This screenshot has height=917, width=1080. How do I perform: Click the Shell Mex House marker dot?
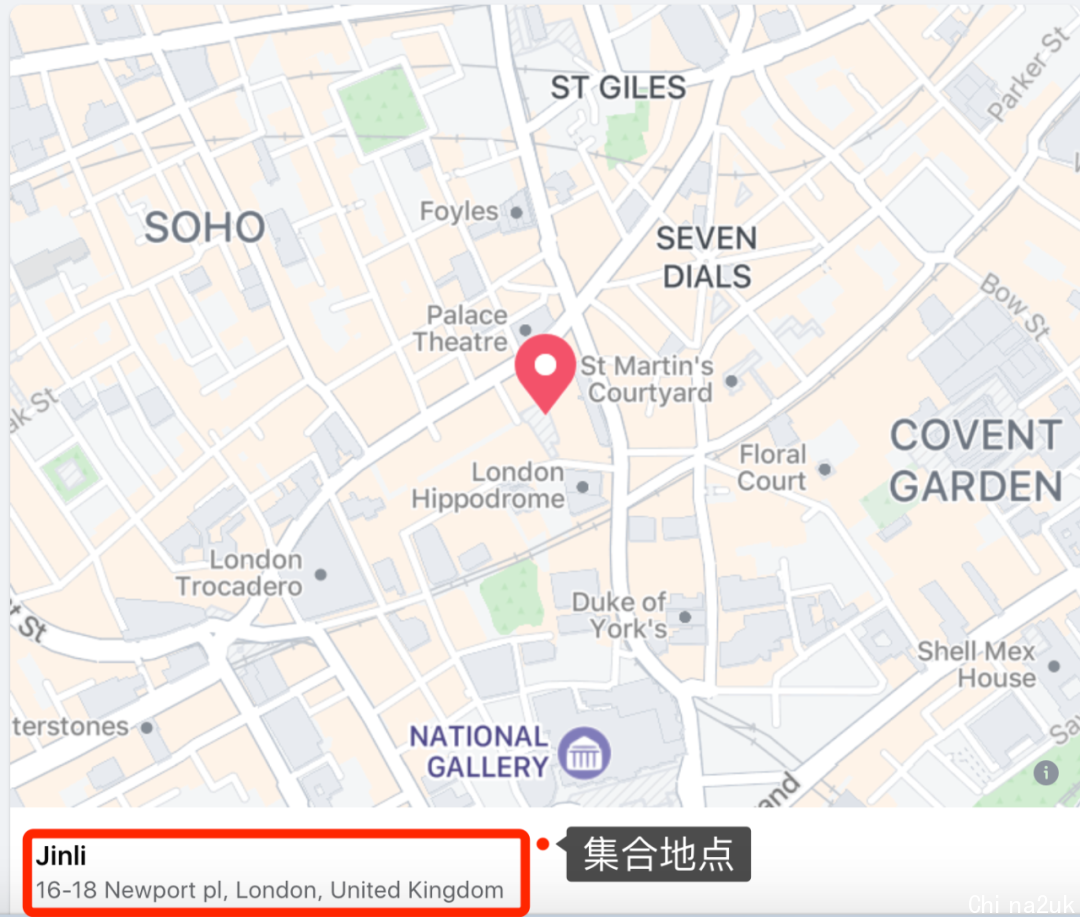click(x=1054, y=666)
